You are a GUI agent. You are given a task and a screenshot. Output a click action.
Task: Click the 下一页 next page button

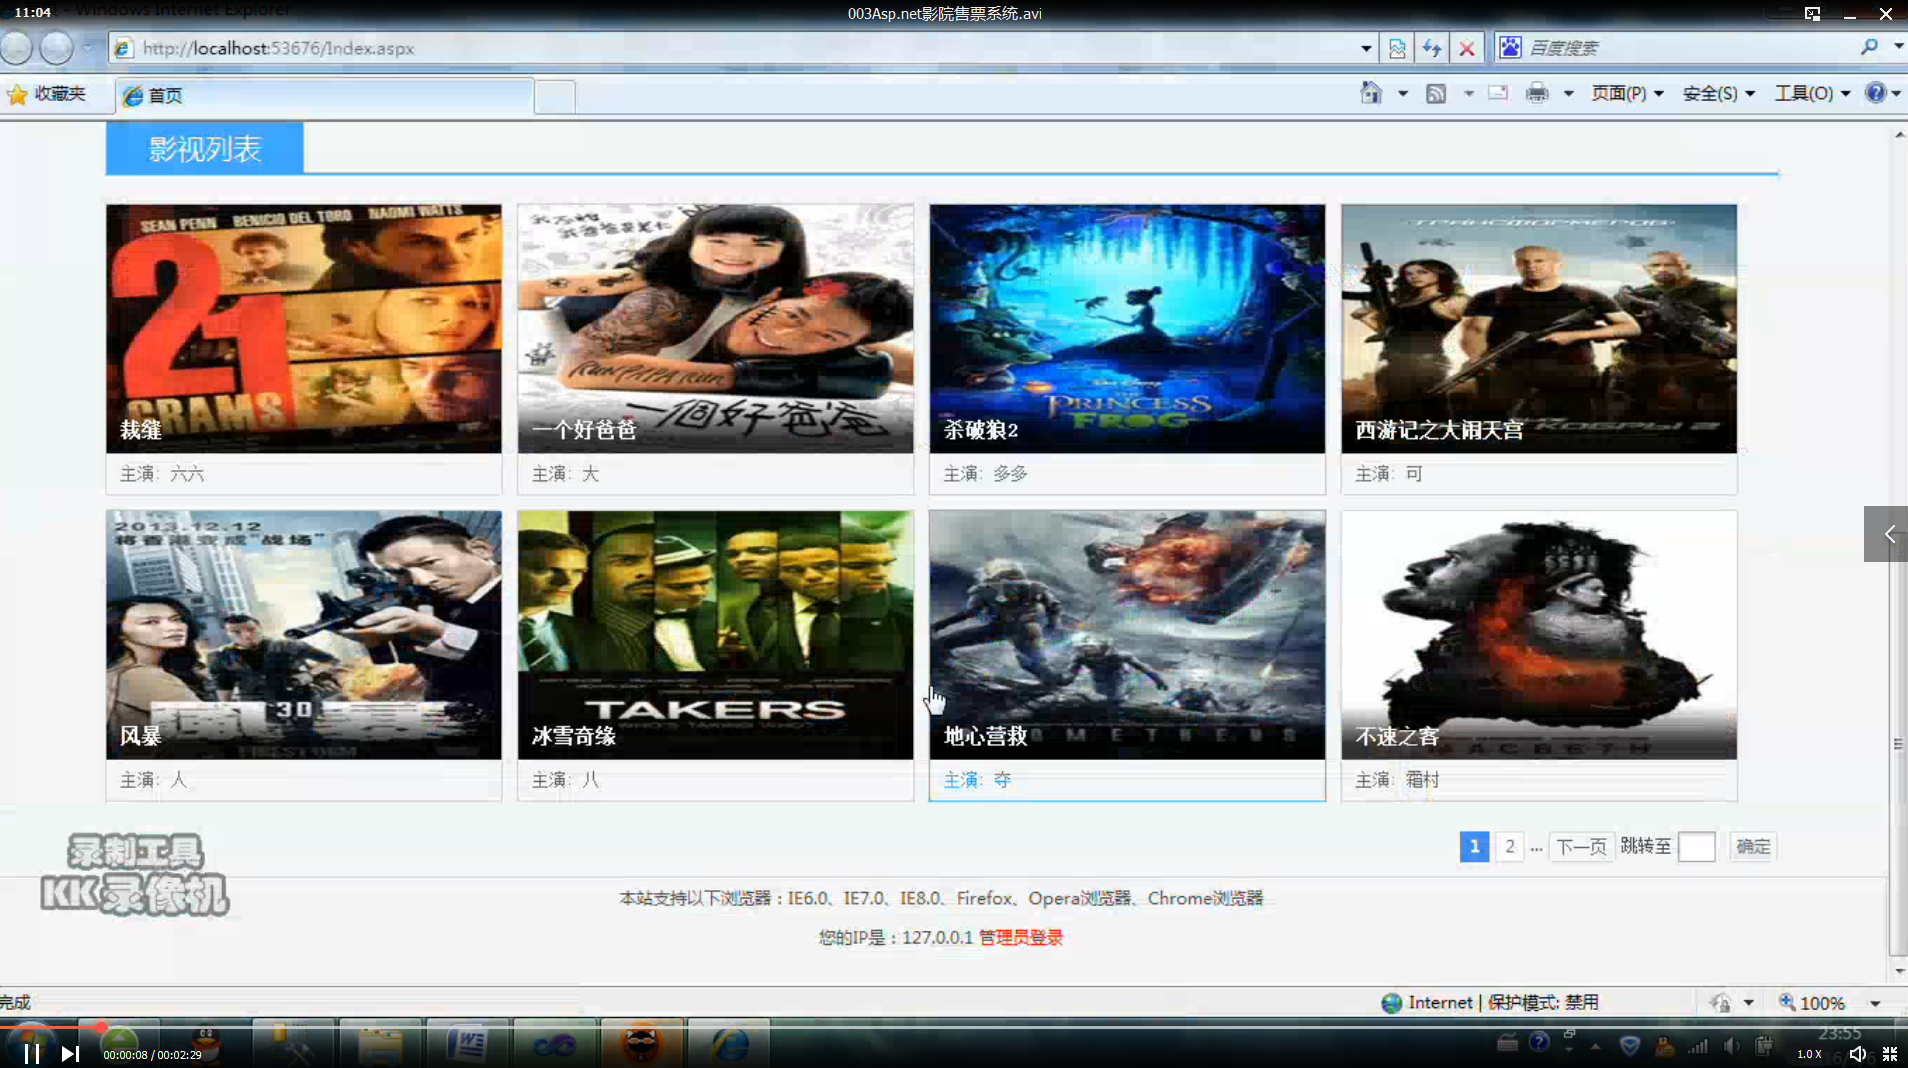coord(1581,847)
